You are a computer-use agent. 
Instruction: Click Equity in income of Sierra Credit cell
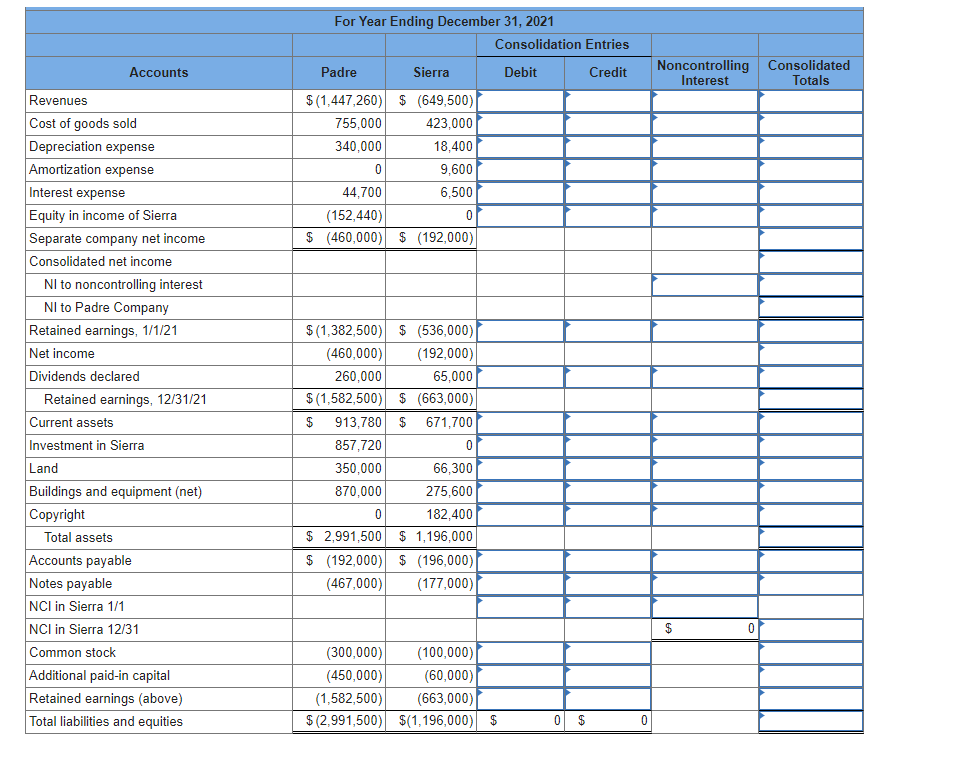608,216
